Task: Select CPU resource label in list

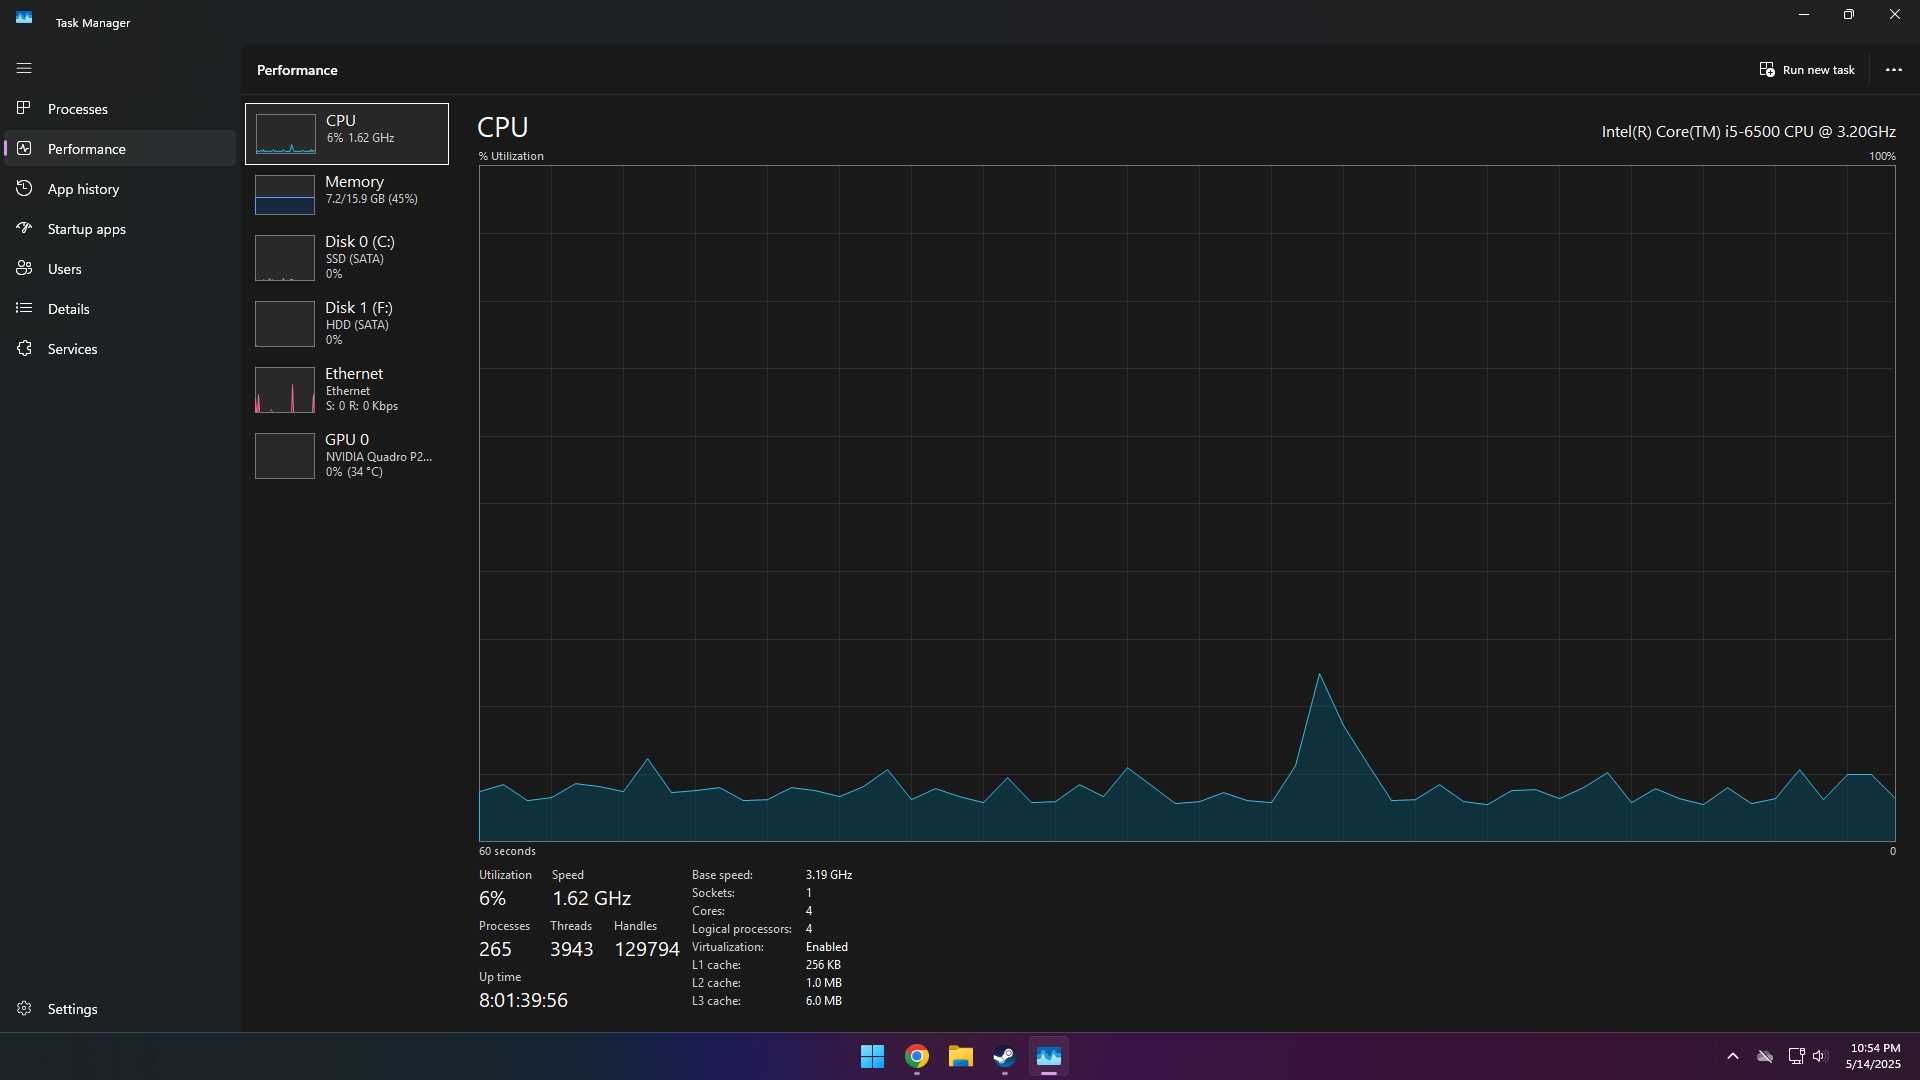Action: (340, 120)
